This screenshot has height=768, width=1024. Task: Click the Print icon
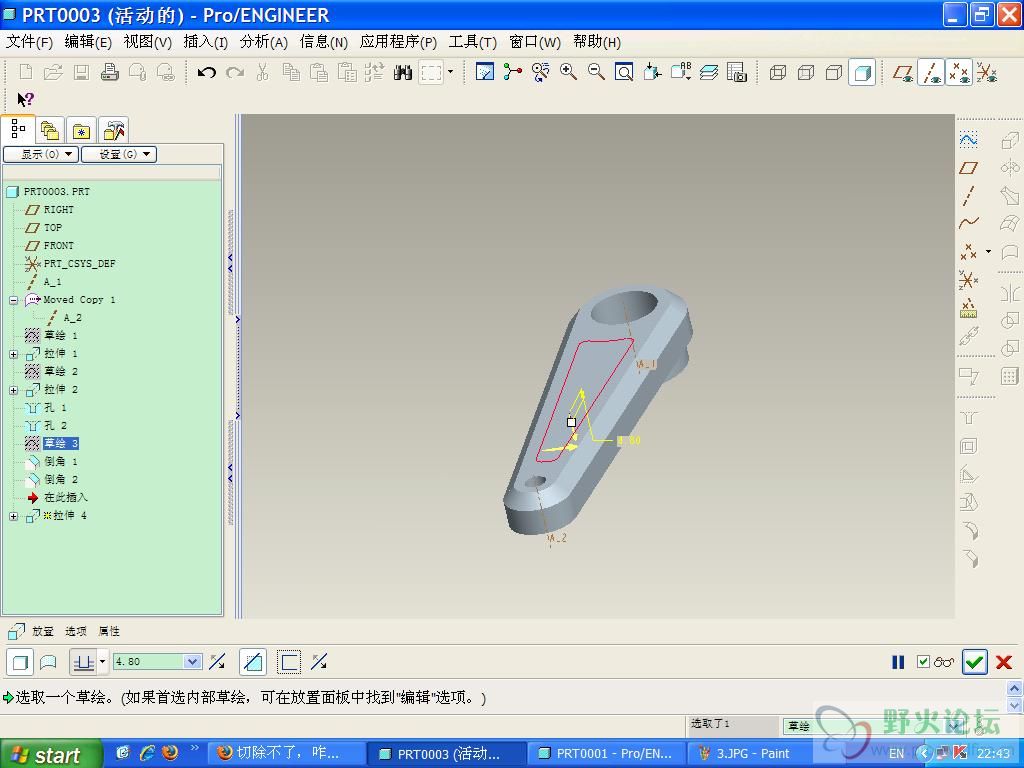point(109,72)
